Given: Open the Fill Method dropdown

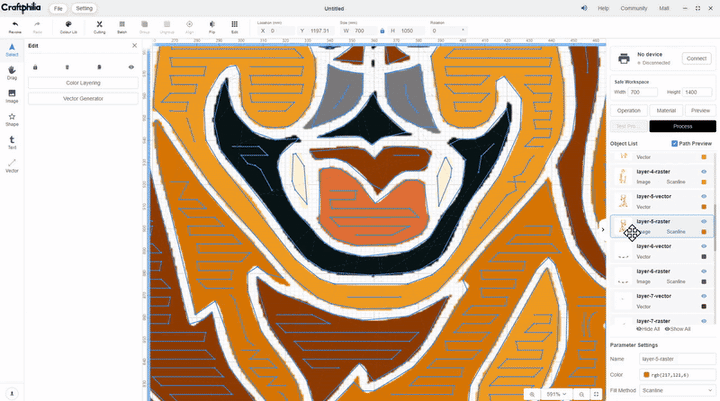Looking at the screenshot, I should click(x=677, y=390).
